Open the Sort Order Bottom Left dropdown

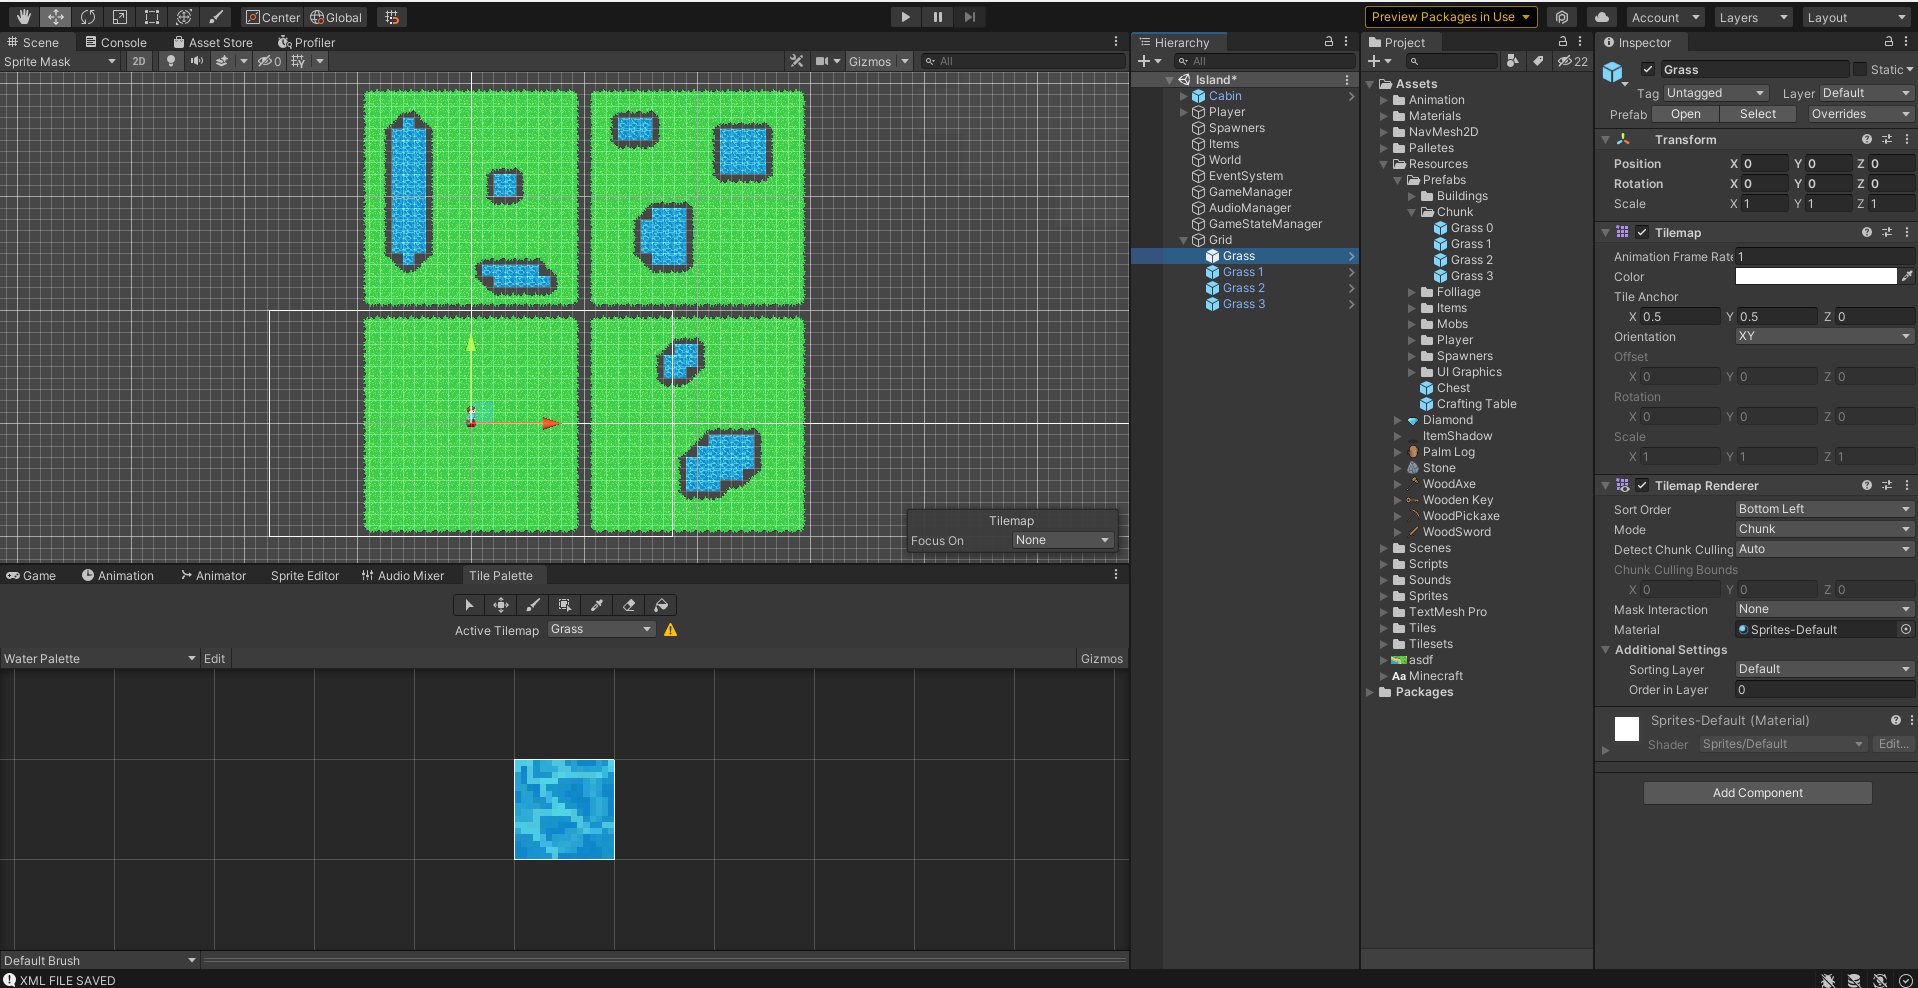(x=1825, y=509)
